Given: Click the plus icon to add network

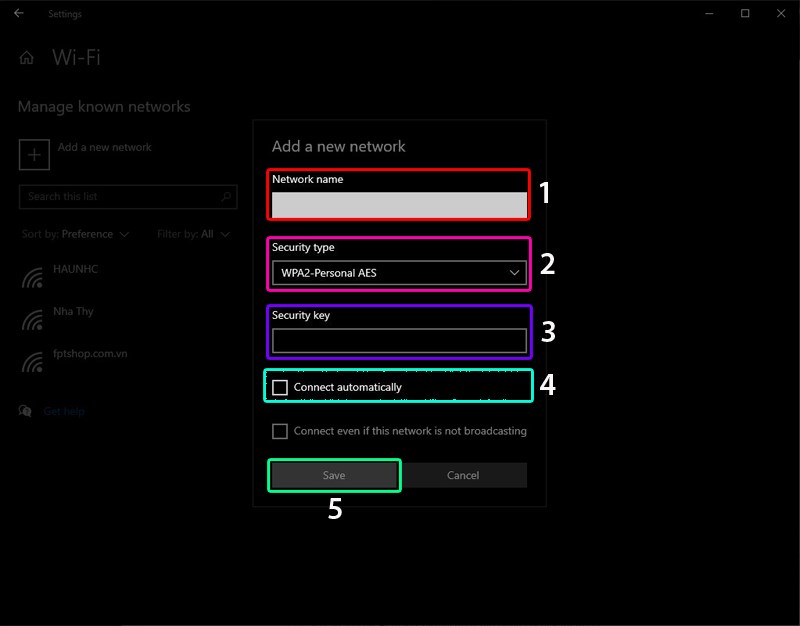Looking at the screenshot, I should click(x=34, y=155).
